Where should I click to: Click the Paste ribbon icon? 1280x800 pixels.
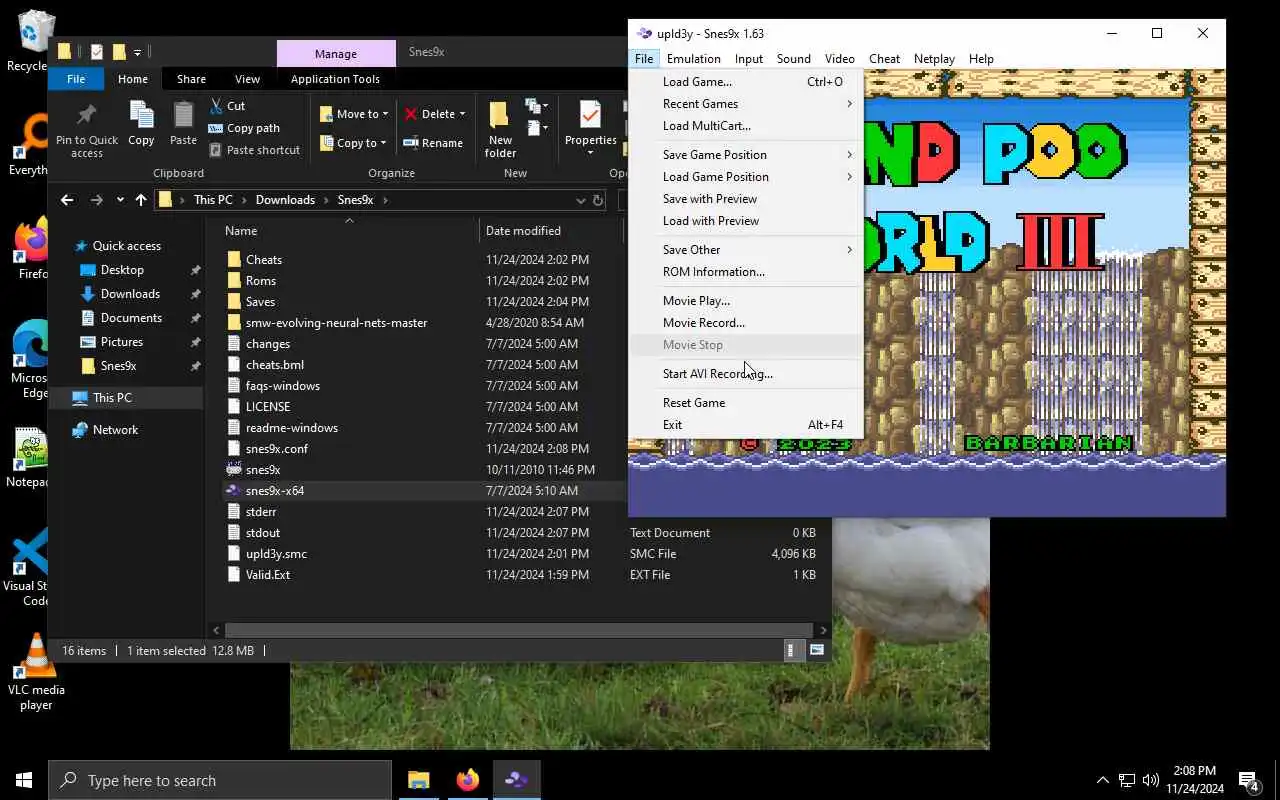[183, 115]
